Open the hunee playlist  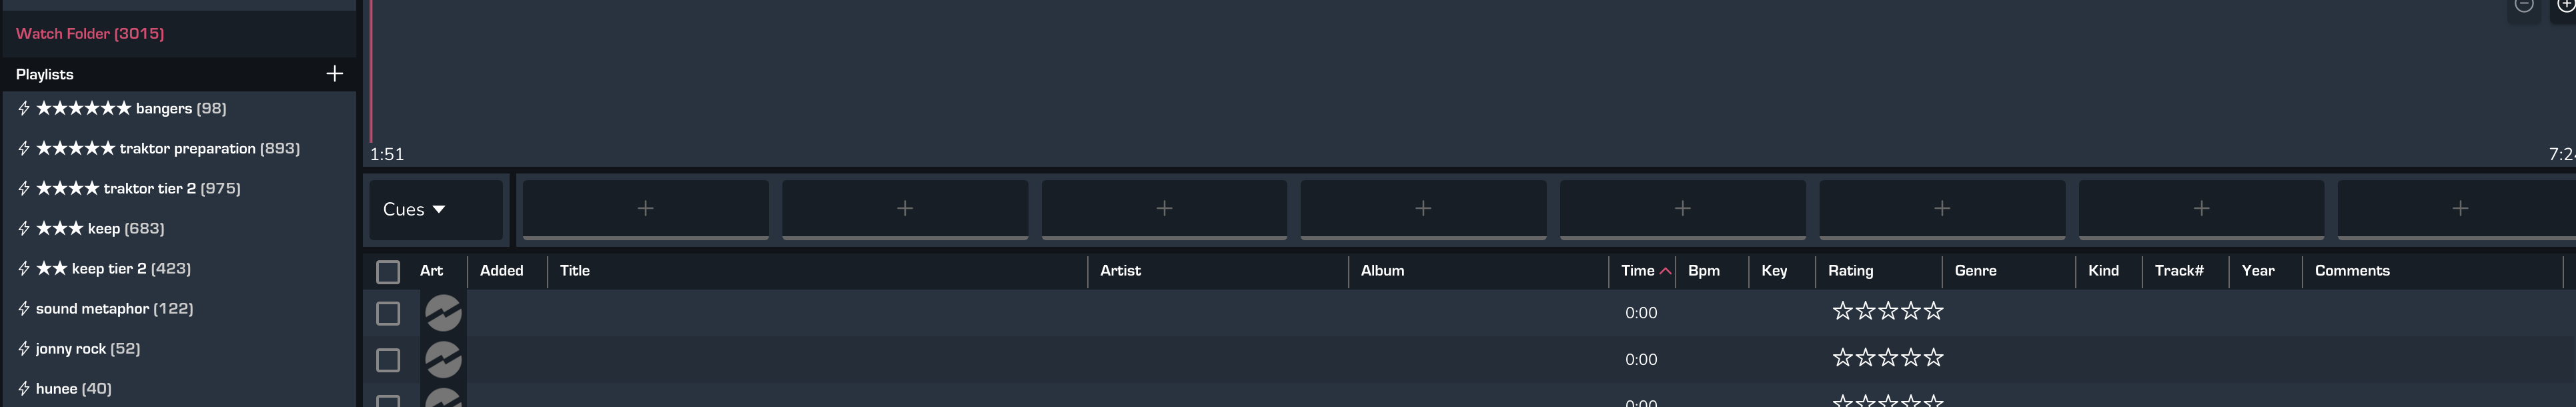coord(73,388)
